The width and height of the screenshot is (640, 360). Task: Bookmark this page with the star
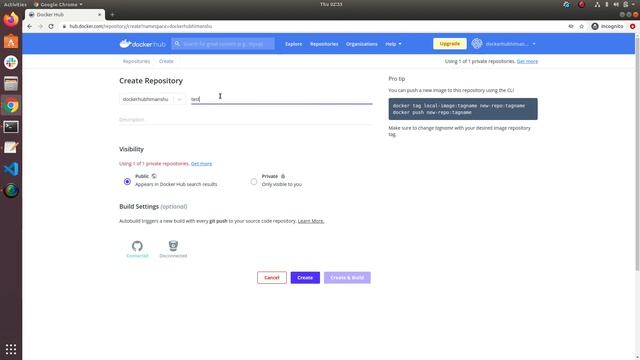[582, 26]
